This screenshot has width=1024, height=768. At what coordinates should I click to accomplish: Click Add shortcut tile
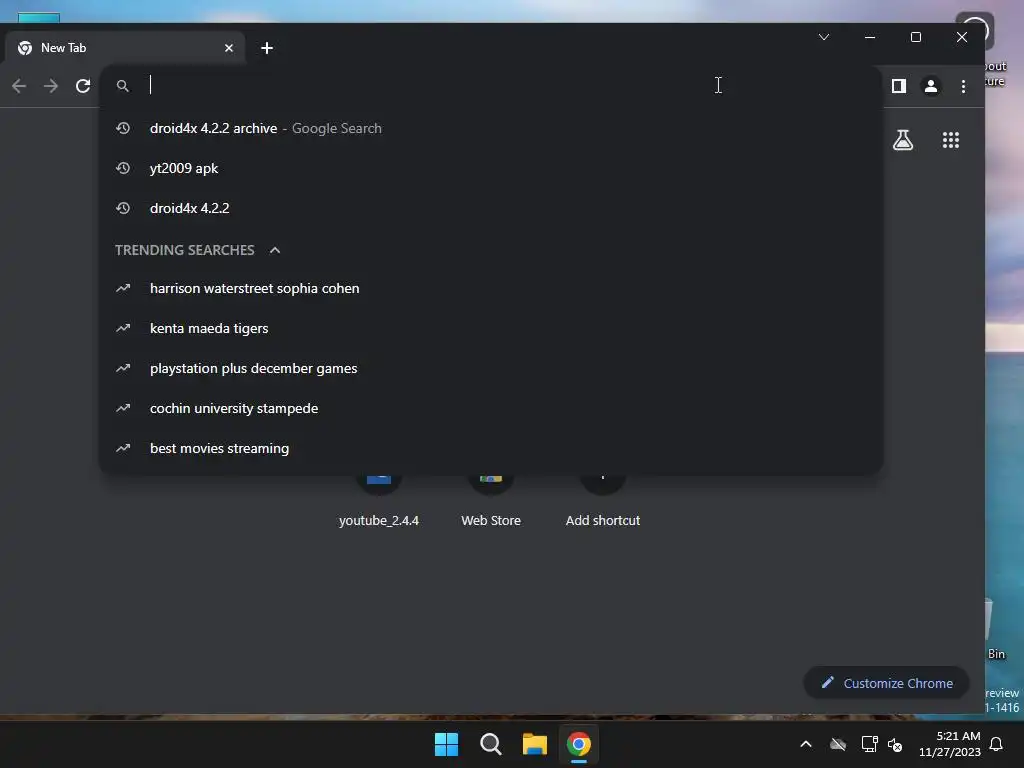(x=603, y=502)
